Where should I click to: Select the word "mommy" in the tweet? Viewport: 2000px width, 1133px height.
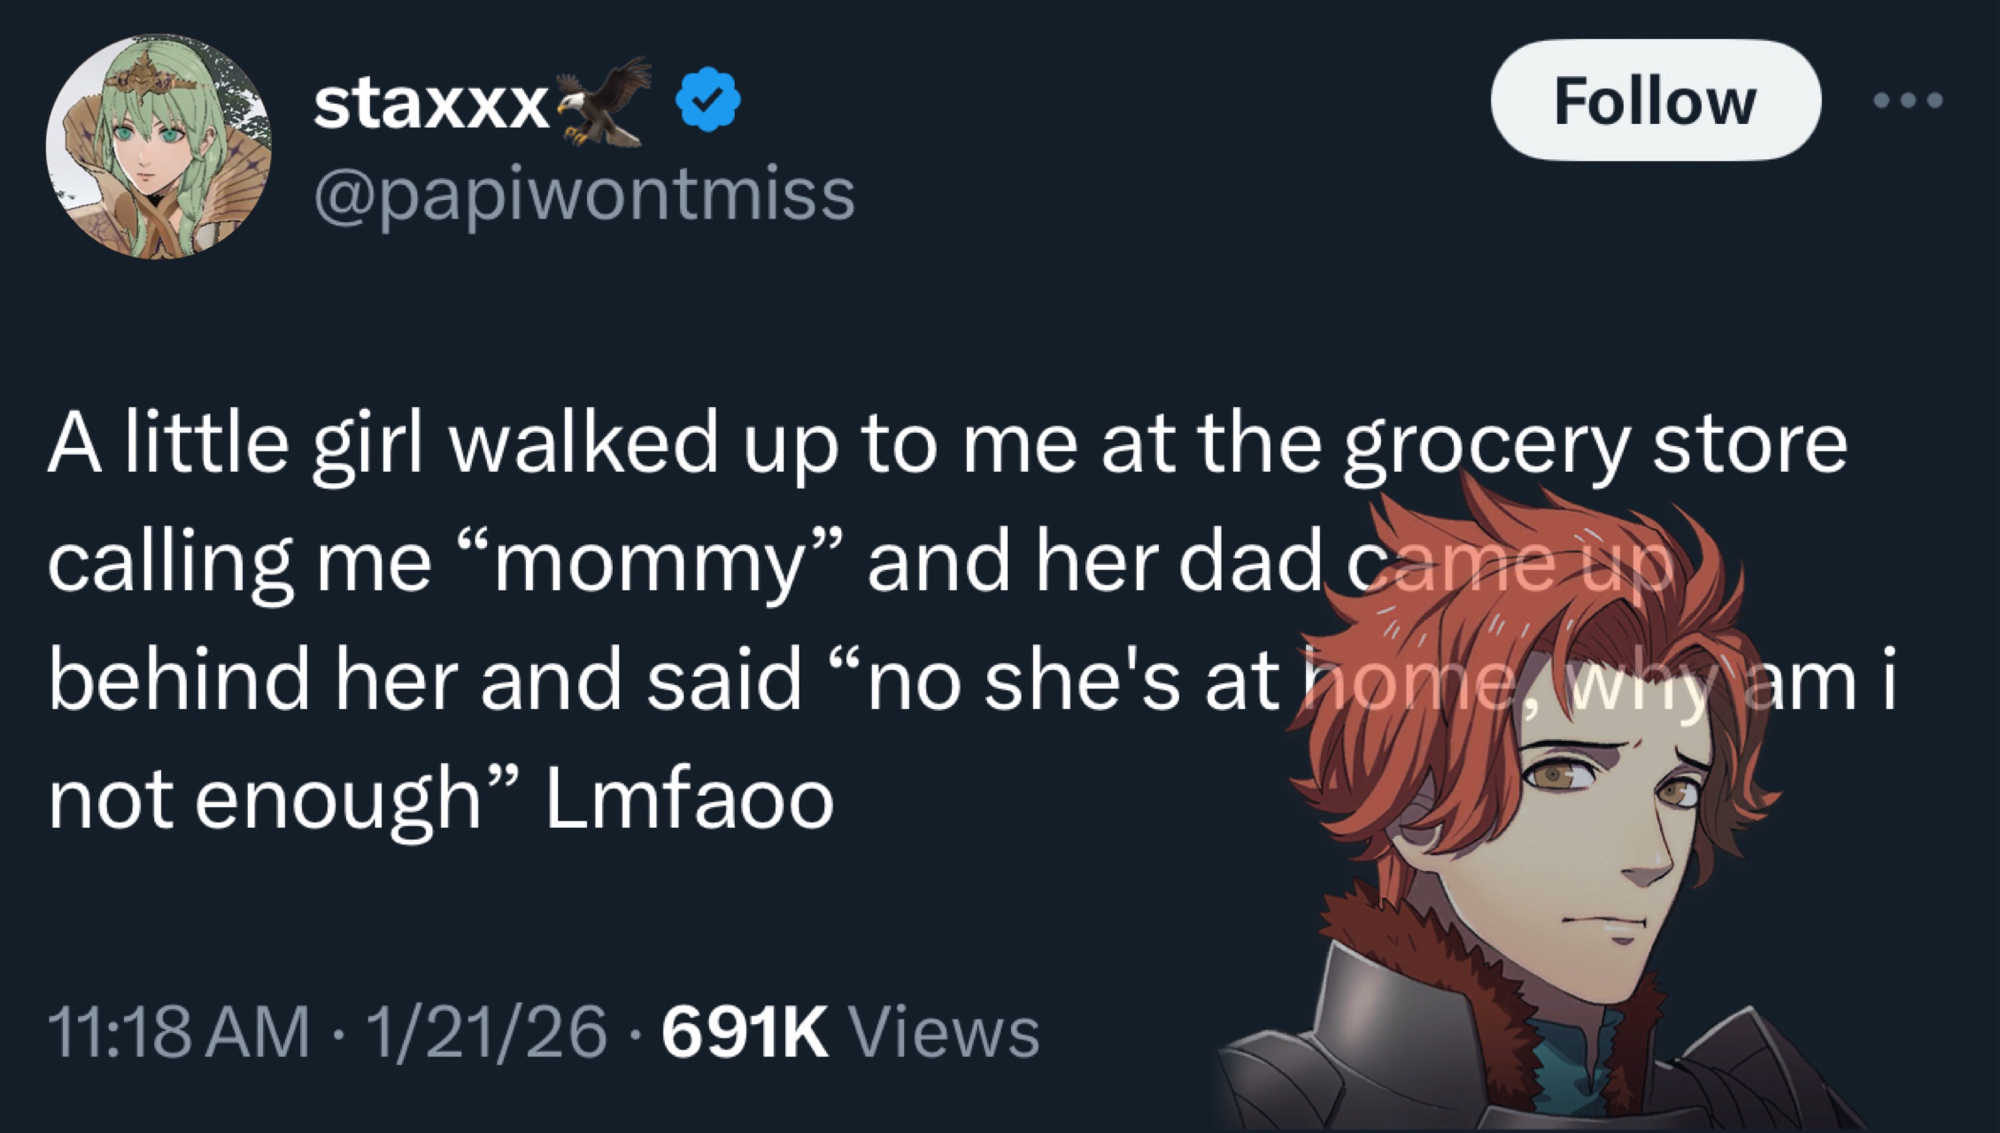pyautogui.click(x=649, y=564)
